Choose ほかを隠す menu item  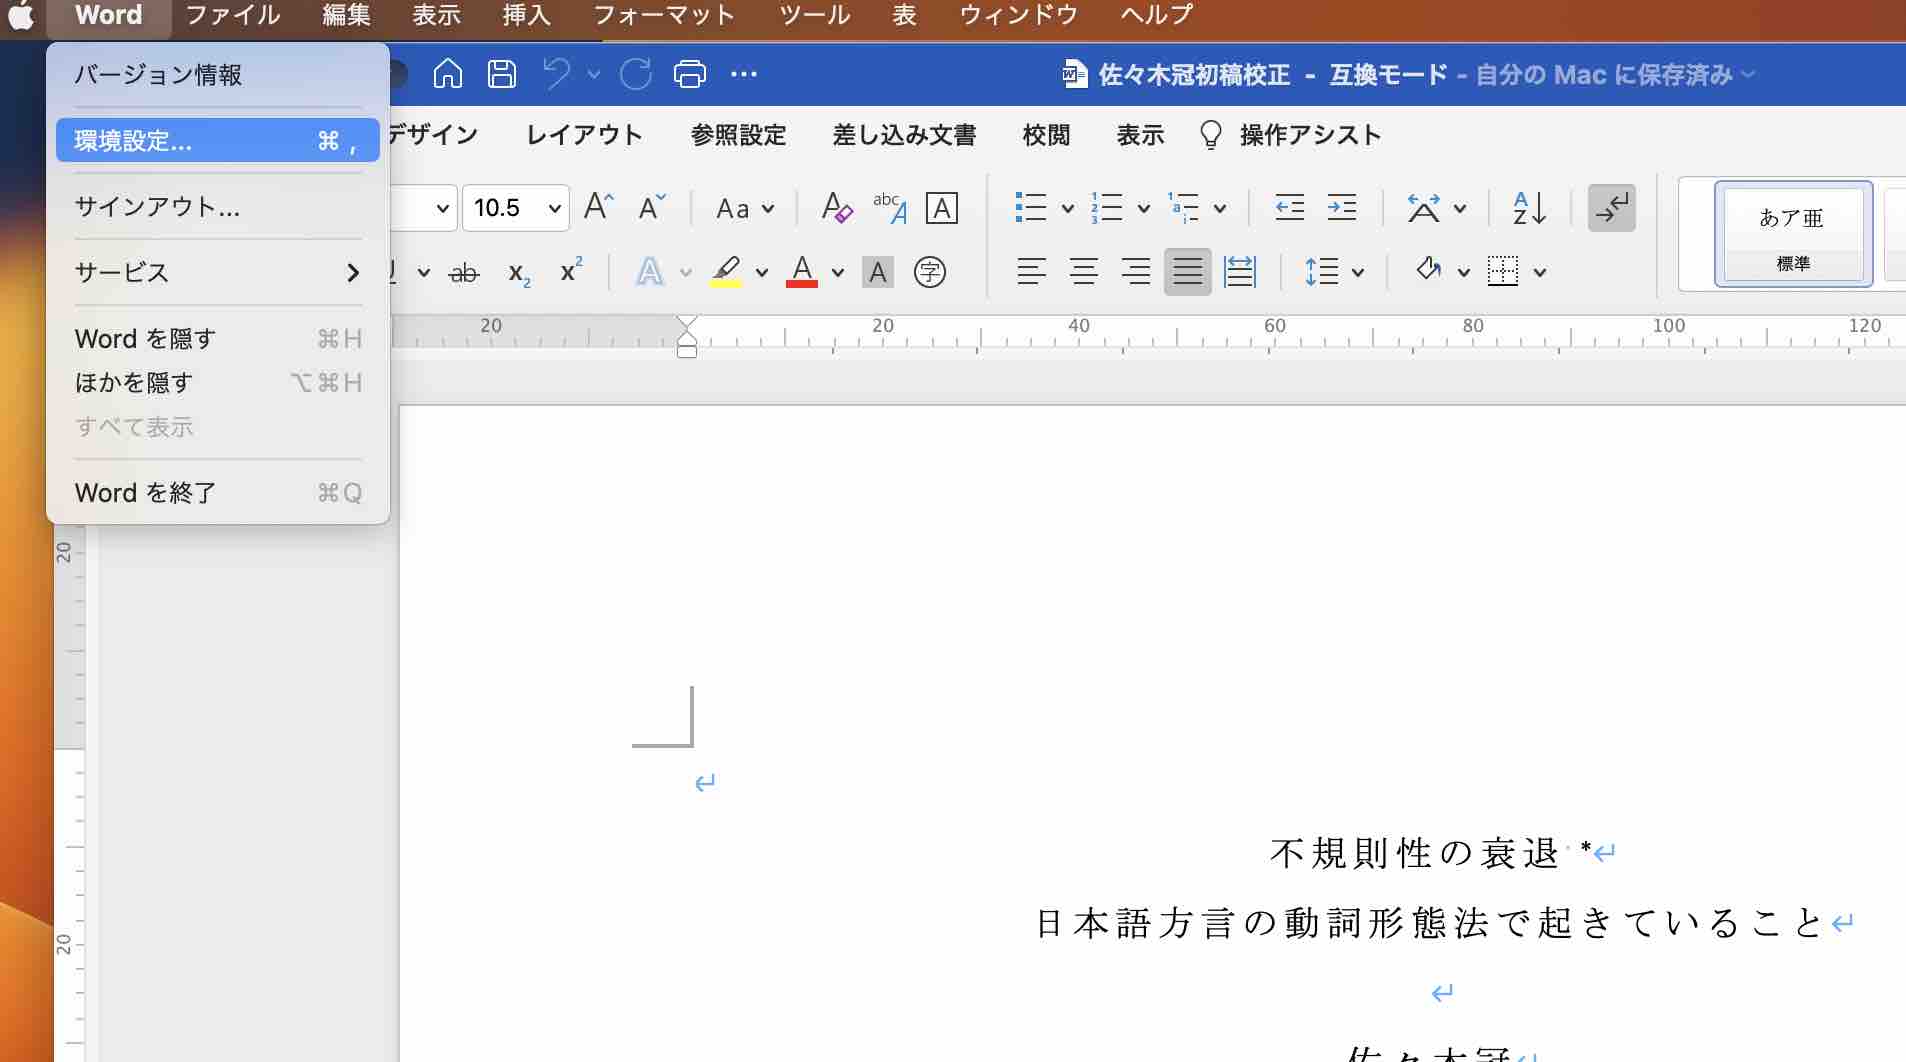click(x=218, y=383)
